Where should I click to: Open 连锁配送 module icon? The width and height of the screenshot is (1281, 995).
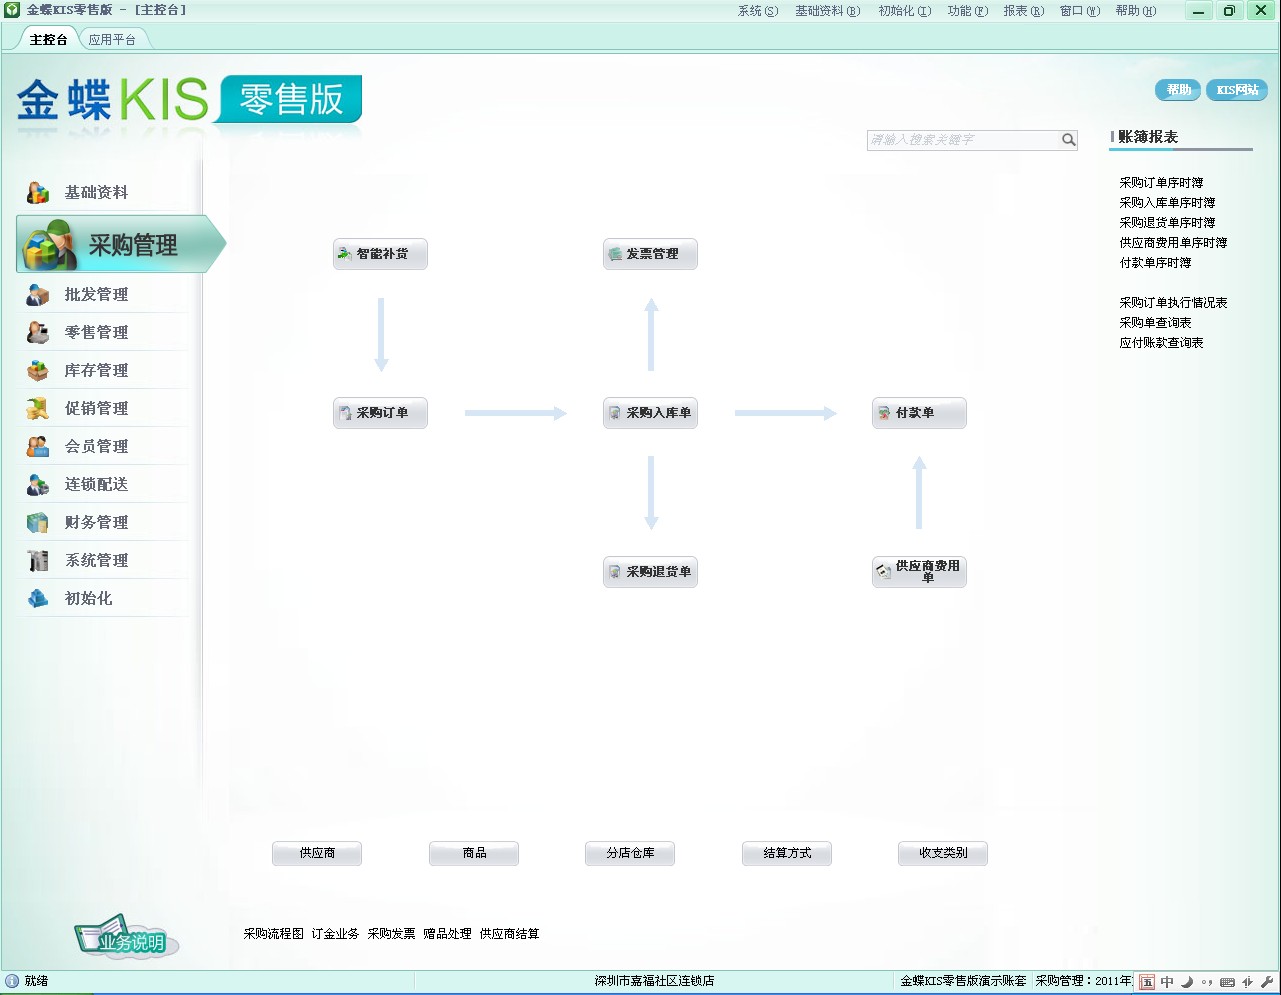38,484
